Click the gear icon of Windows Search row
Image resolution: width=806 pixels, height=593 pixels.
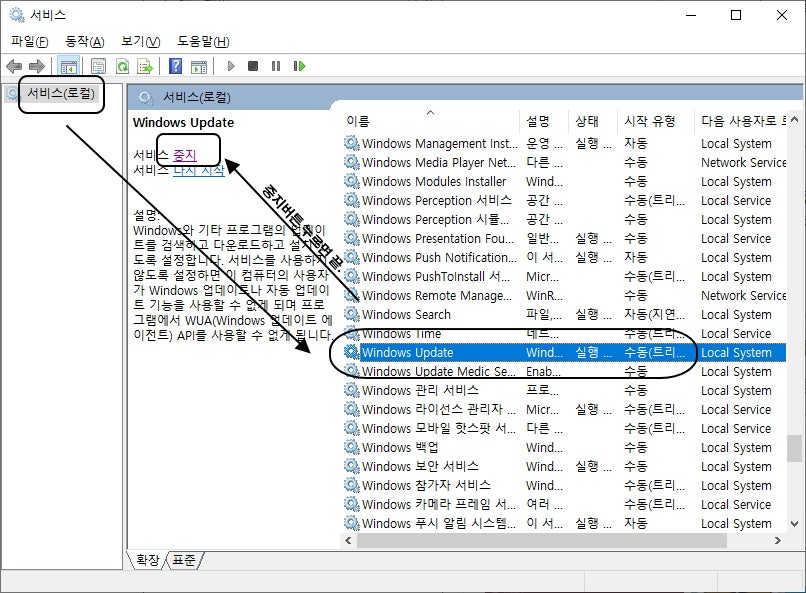click(x=352, y=314)
